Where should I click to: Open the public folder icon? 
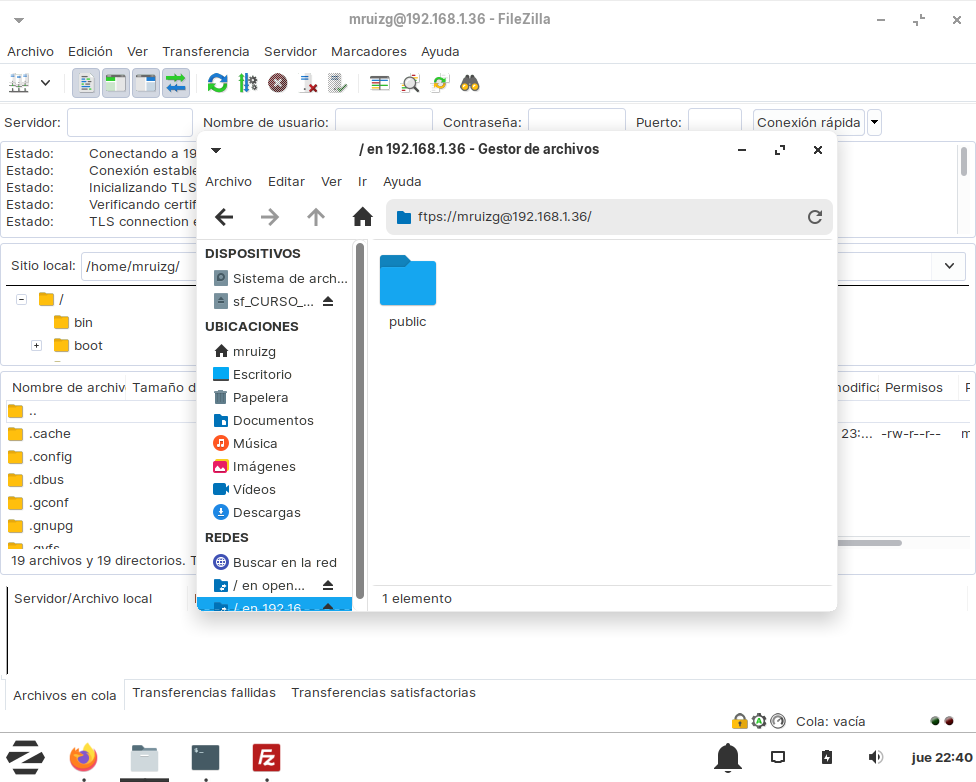[x=408, y=281]
